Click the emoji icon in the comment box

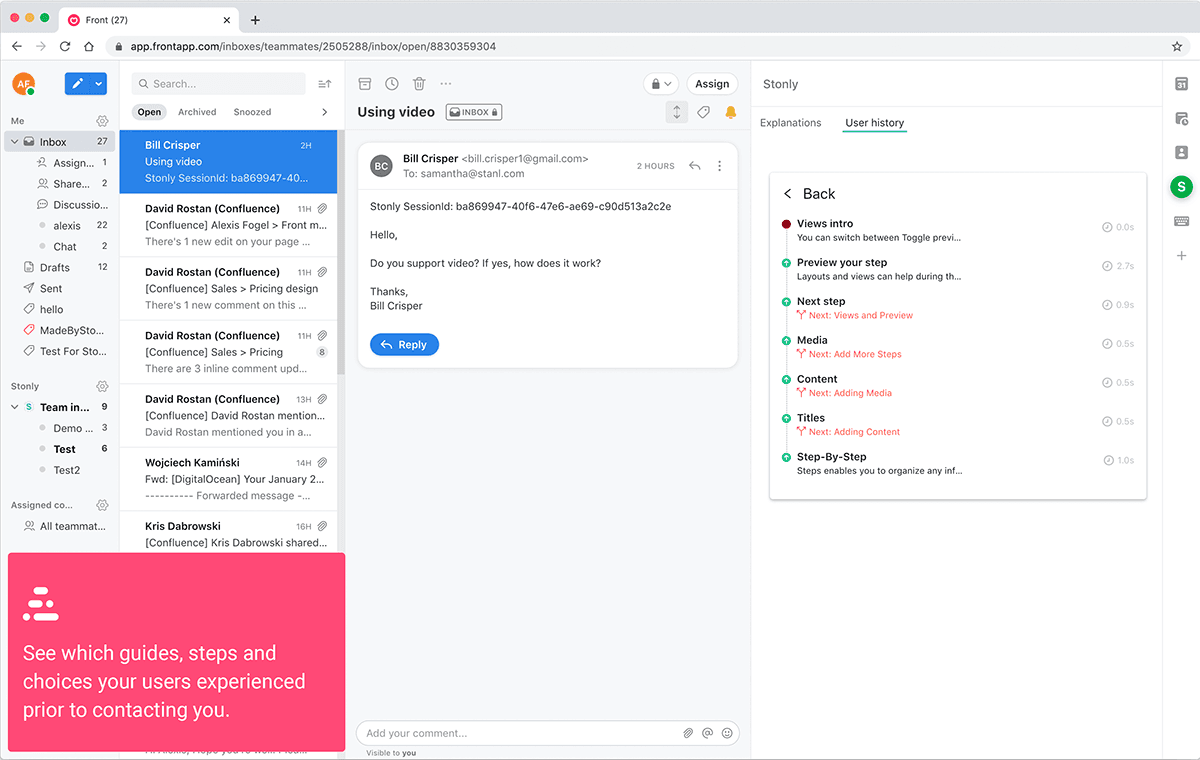point(727,733)
